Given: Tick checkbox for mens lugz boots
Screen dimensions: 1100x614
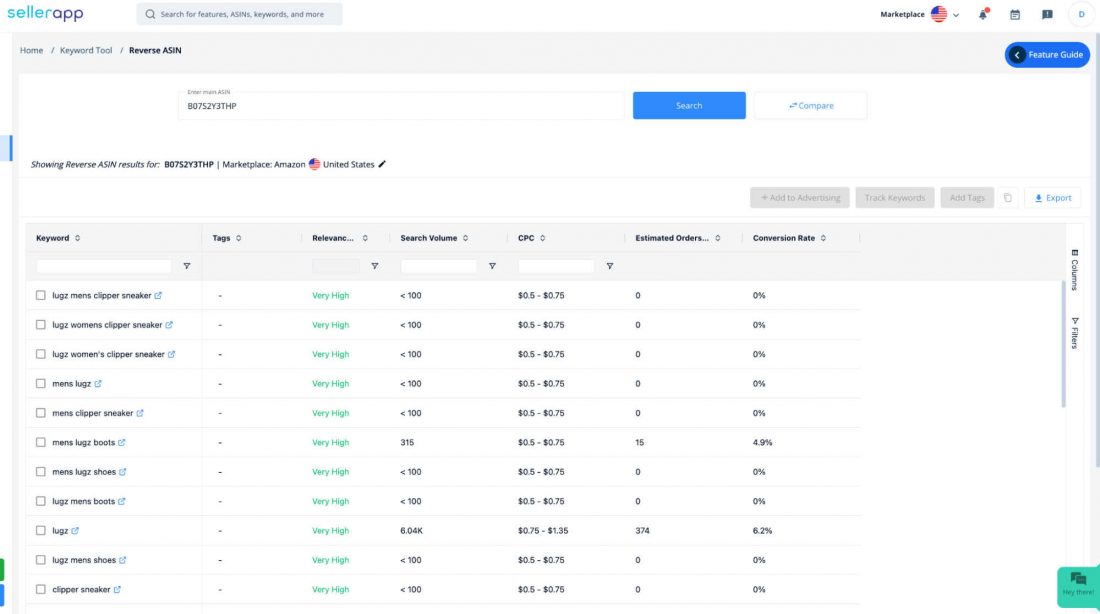Looking at the screenshot, I should [41, 443].
